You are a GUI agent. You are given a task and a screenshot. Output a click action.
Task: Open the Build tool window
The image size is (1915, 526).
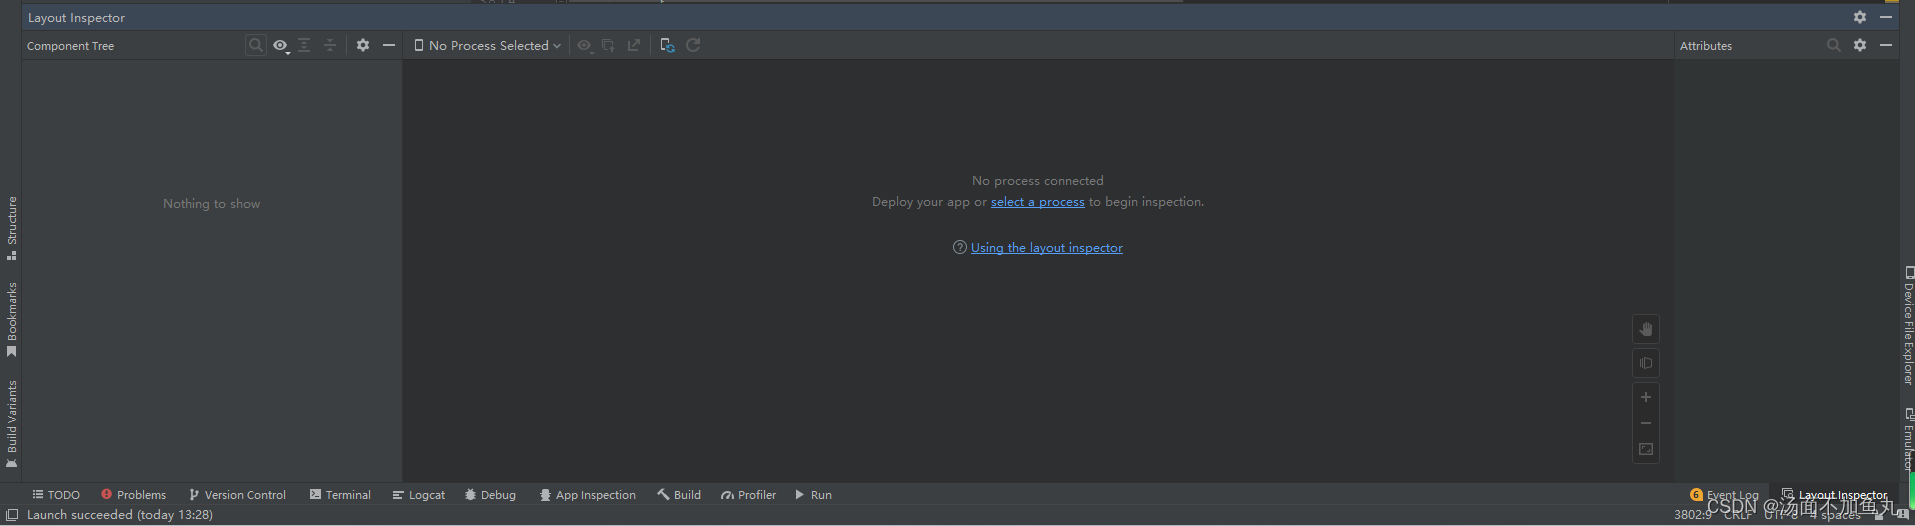click(x=679, y=495)
